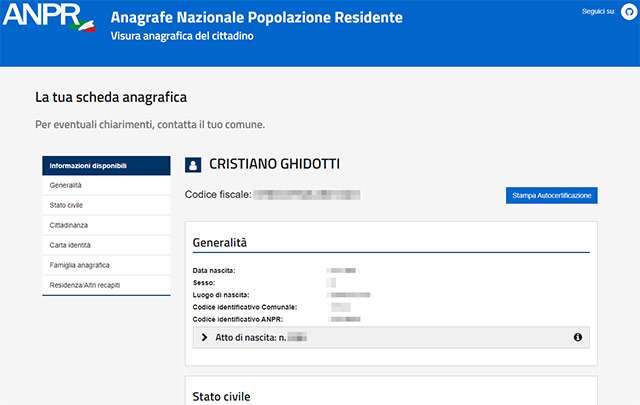Click Anagrafe Nazionale Popolazione Residente title
This screenshot has width=640, height=405.
pyautogui.click(x=256, y=18)
